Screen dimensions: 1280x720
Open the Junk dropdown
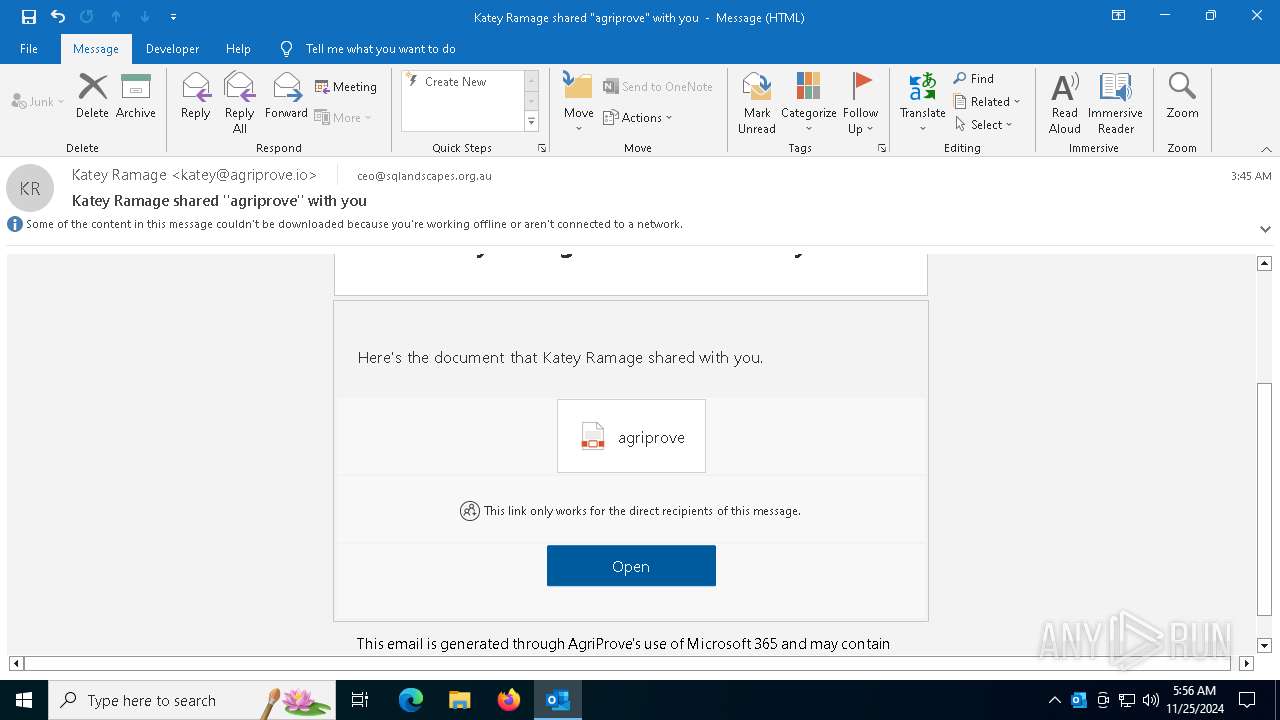tap(37, 101)
